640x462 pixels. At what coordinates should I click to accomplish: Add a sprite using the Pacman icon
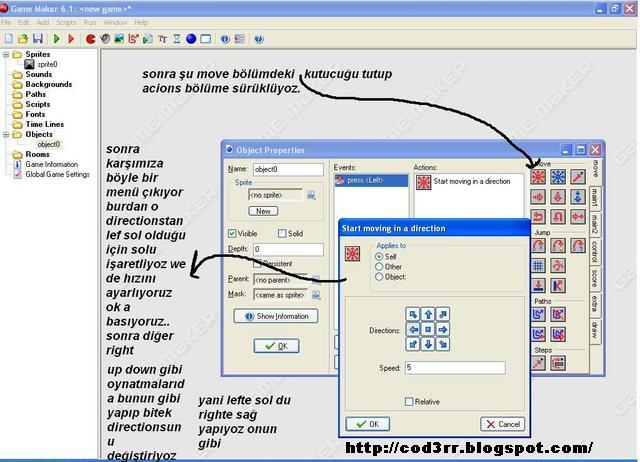coord(91,39)
